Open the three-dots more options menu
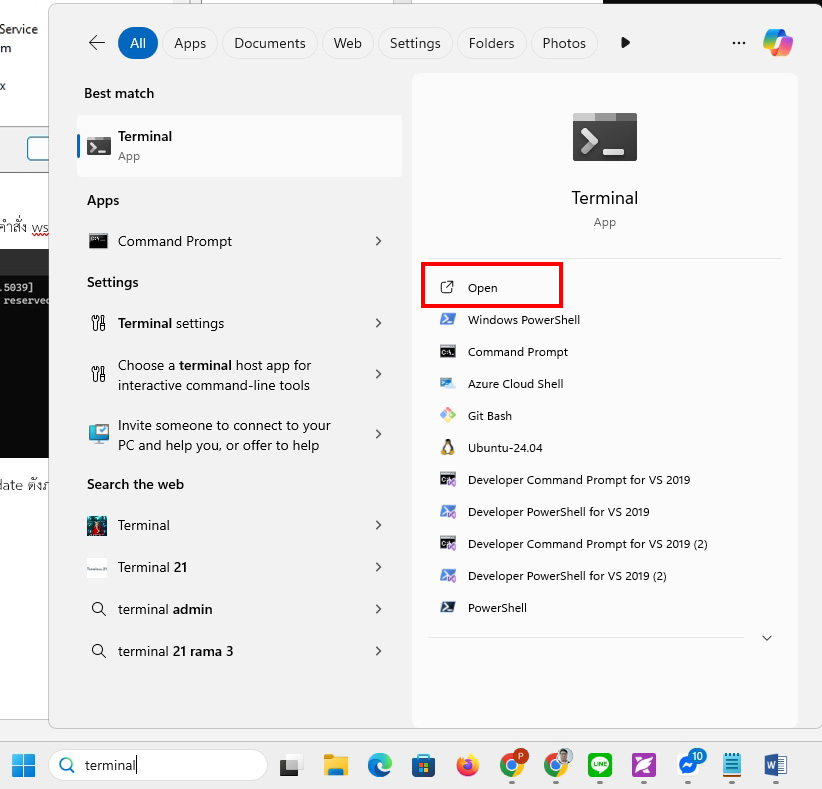The width and height of the screenshot is (822, 789). coord(739,43)
